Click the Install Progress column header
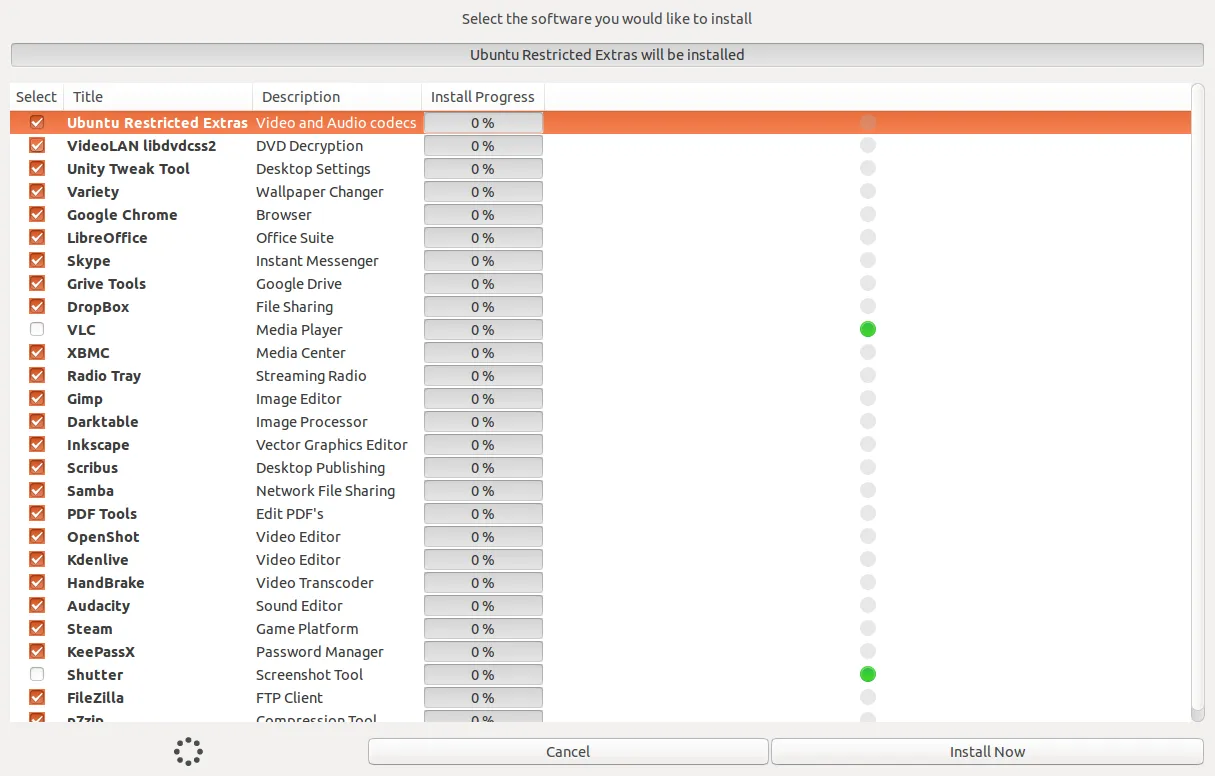This screenshot has height=776, width=1215. point(482,97)
